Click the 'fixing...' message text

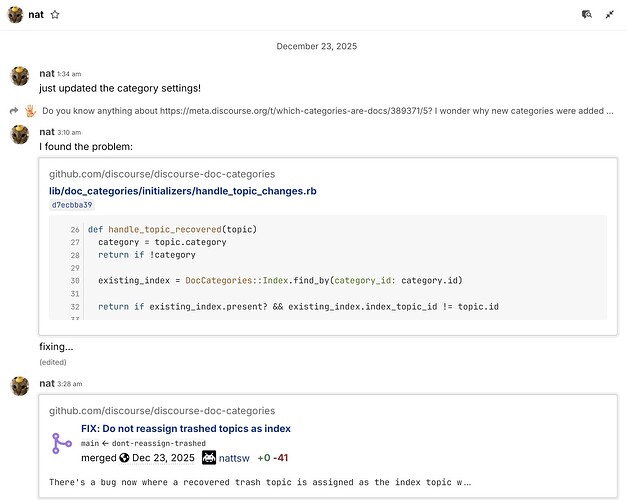point(56,347)
